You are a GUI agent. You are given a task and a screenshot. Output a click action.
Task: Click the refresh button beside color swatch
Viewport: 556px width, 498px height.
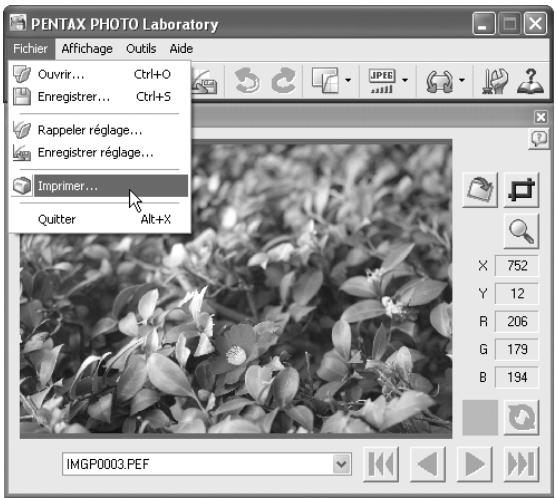click(521, 418)
